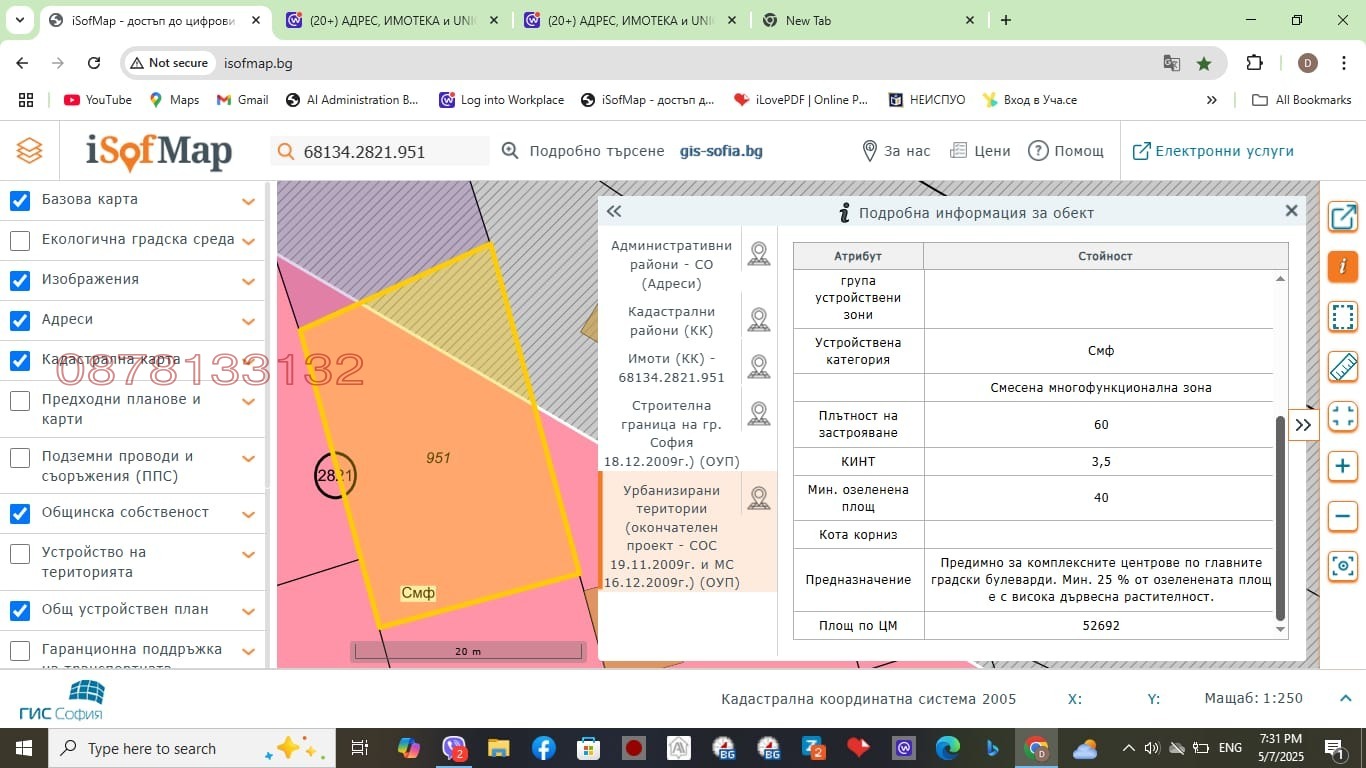Open Цени pricing page
1366x768 pixels.
click(980, 151)
